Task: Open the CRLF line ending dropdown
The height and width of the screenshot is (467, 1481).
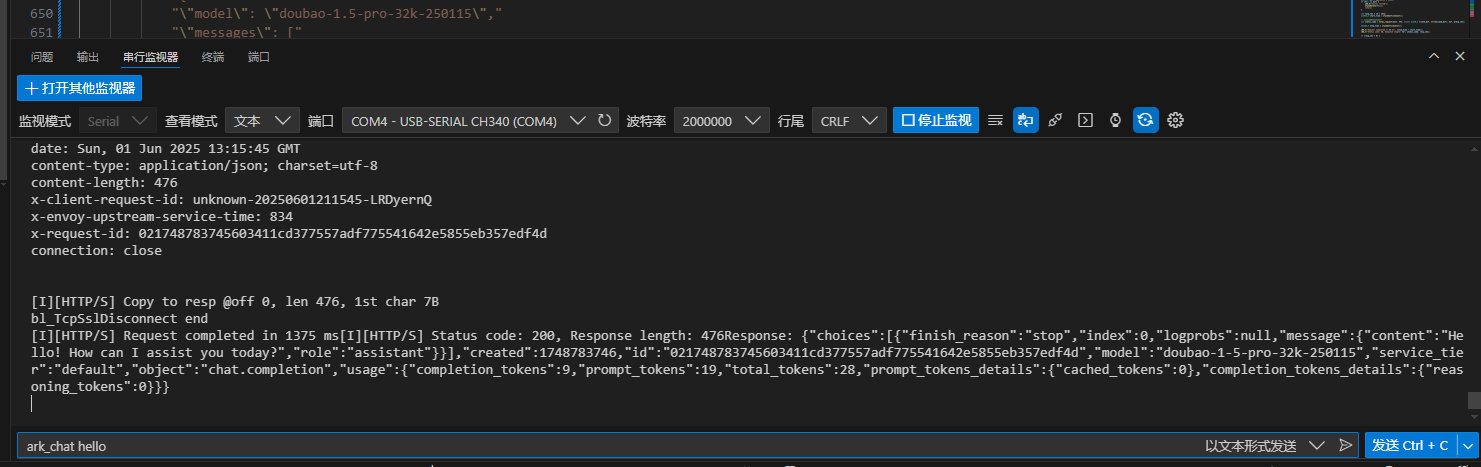Action: coord(849,120)
